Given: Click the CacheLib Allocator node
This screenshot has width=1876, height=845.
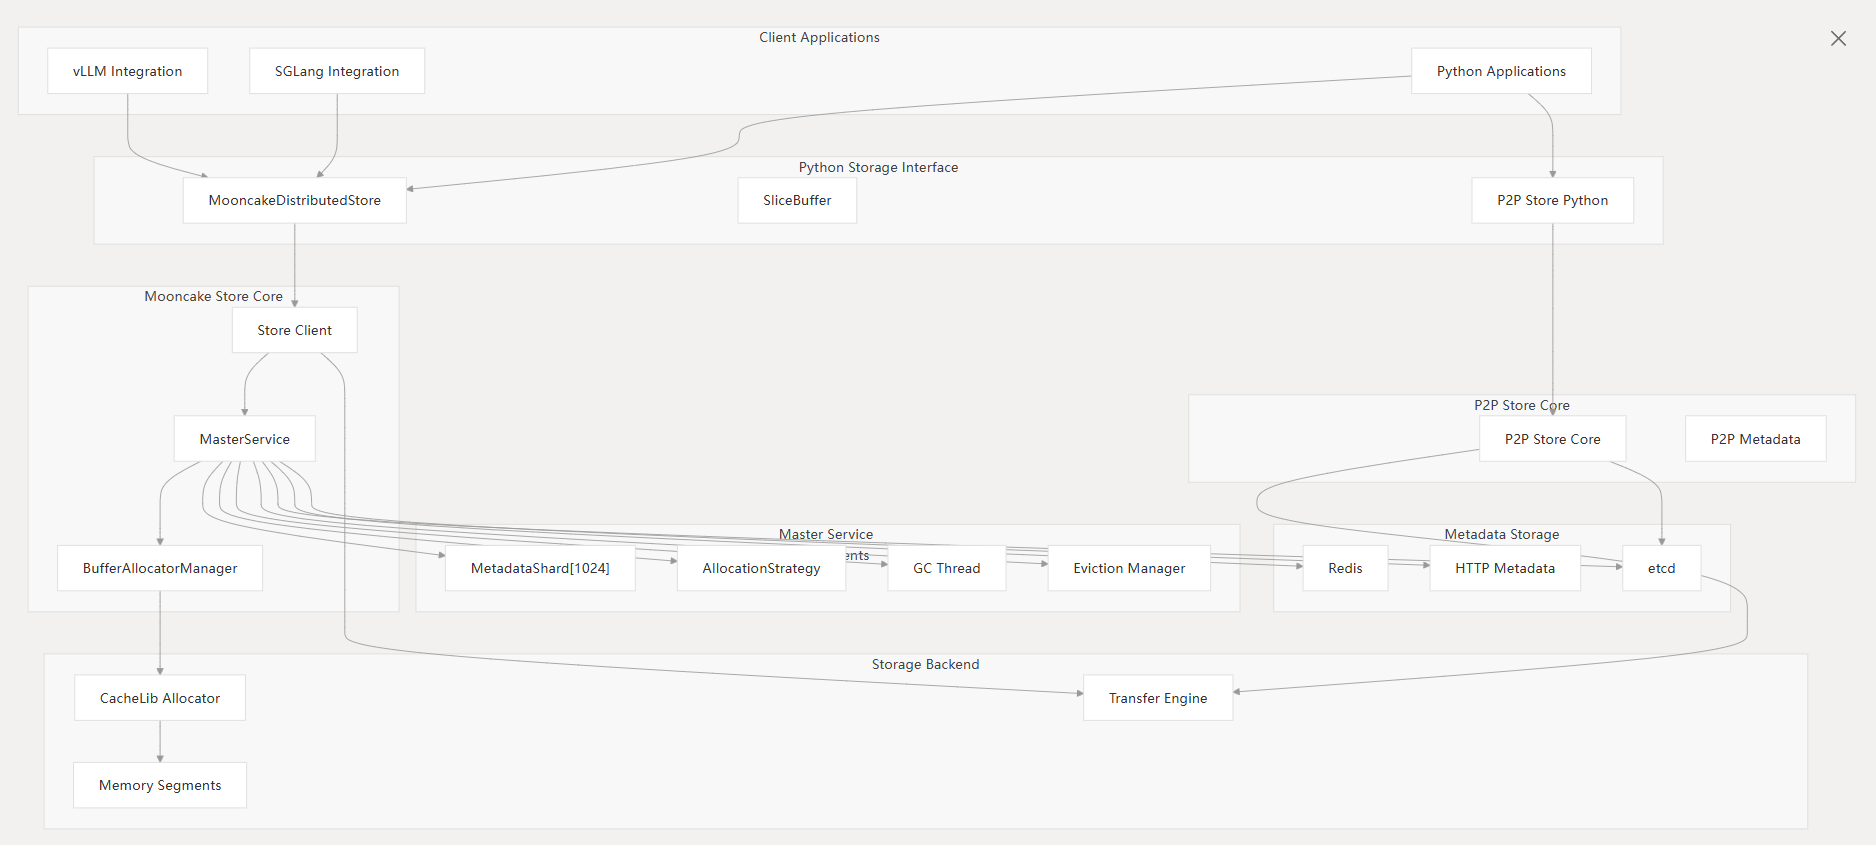Looking at the screenshot, I should point(160,698).
